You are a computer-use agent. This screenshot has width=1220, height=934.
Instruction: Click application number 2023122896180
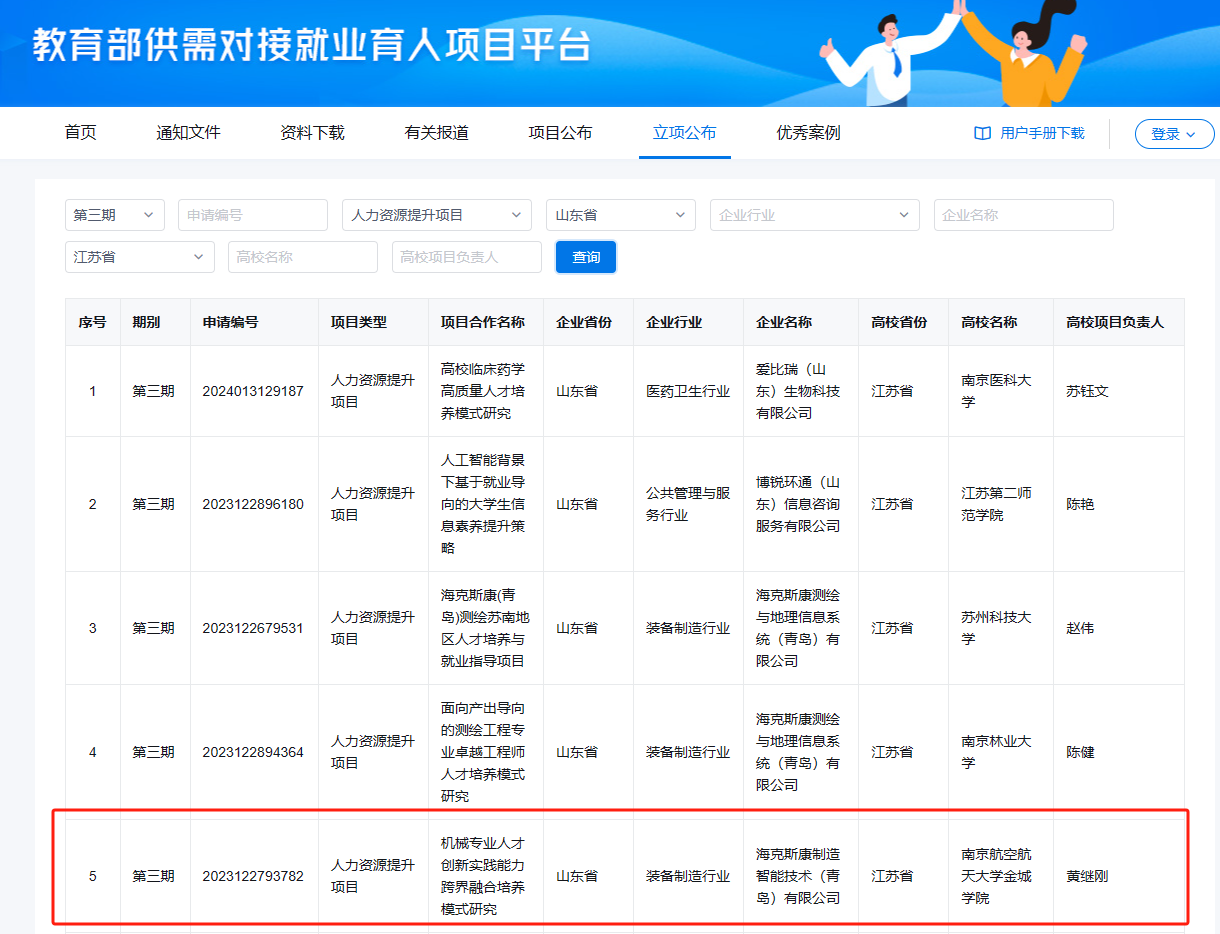(253, 504)
